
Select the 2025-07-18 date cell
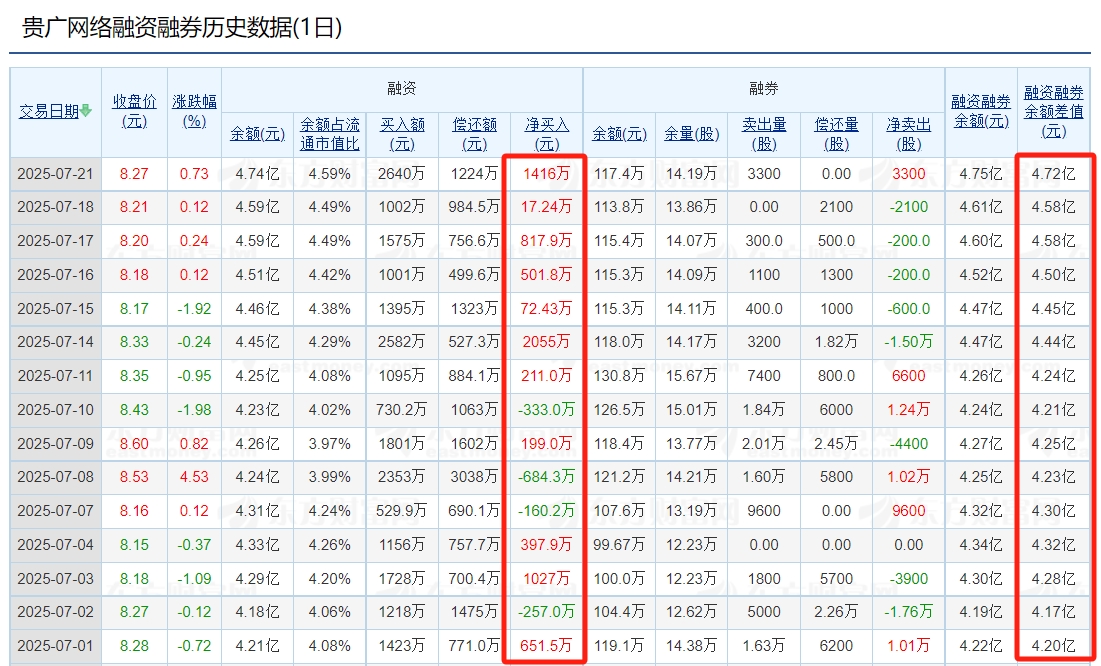tap(55, 207)
